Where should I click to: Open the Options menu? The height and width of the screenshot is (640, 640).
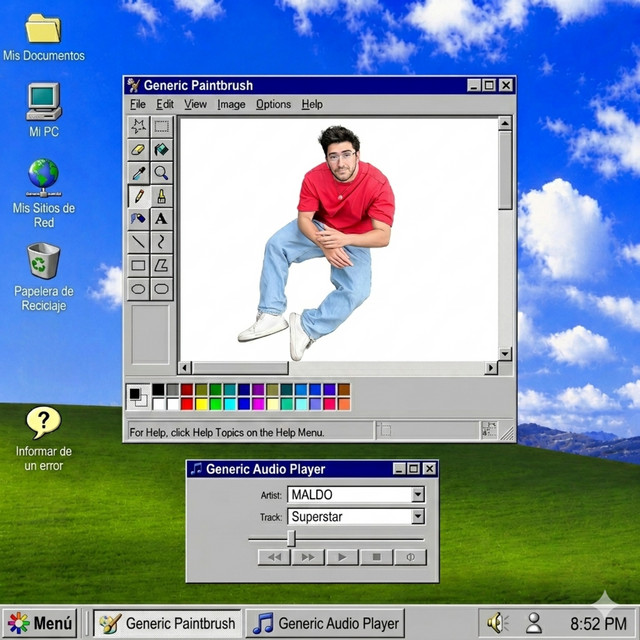pyautogui.click(x=273, y=104)
